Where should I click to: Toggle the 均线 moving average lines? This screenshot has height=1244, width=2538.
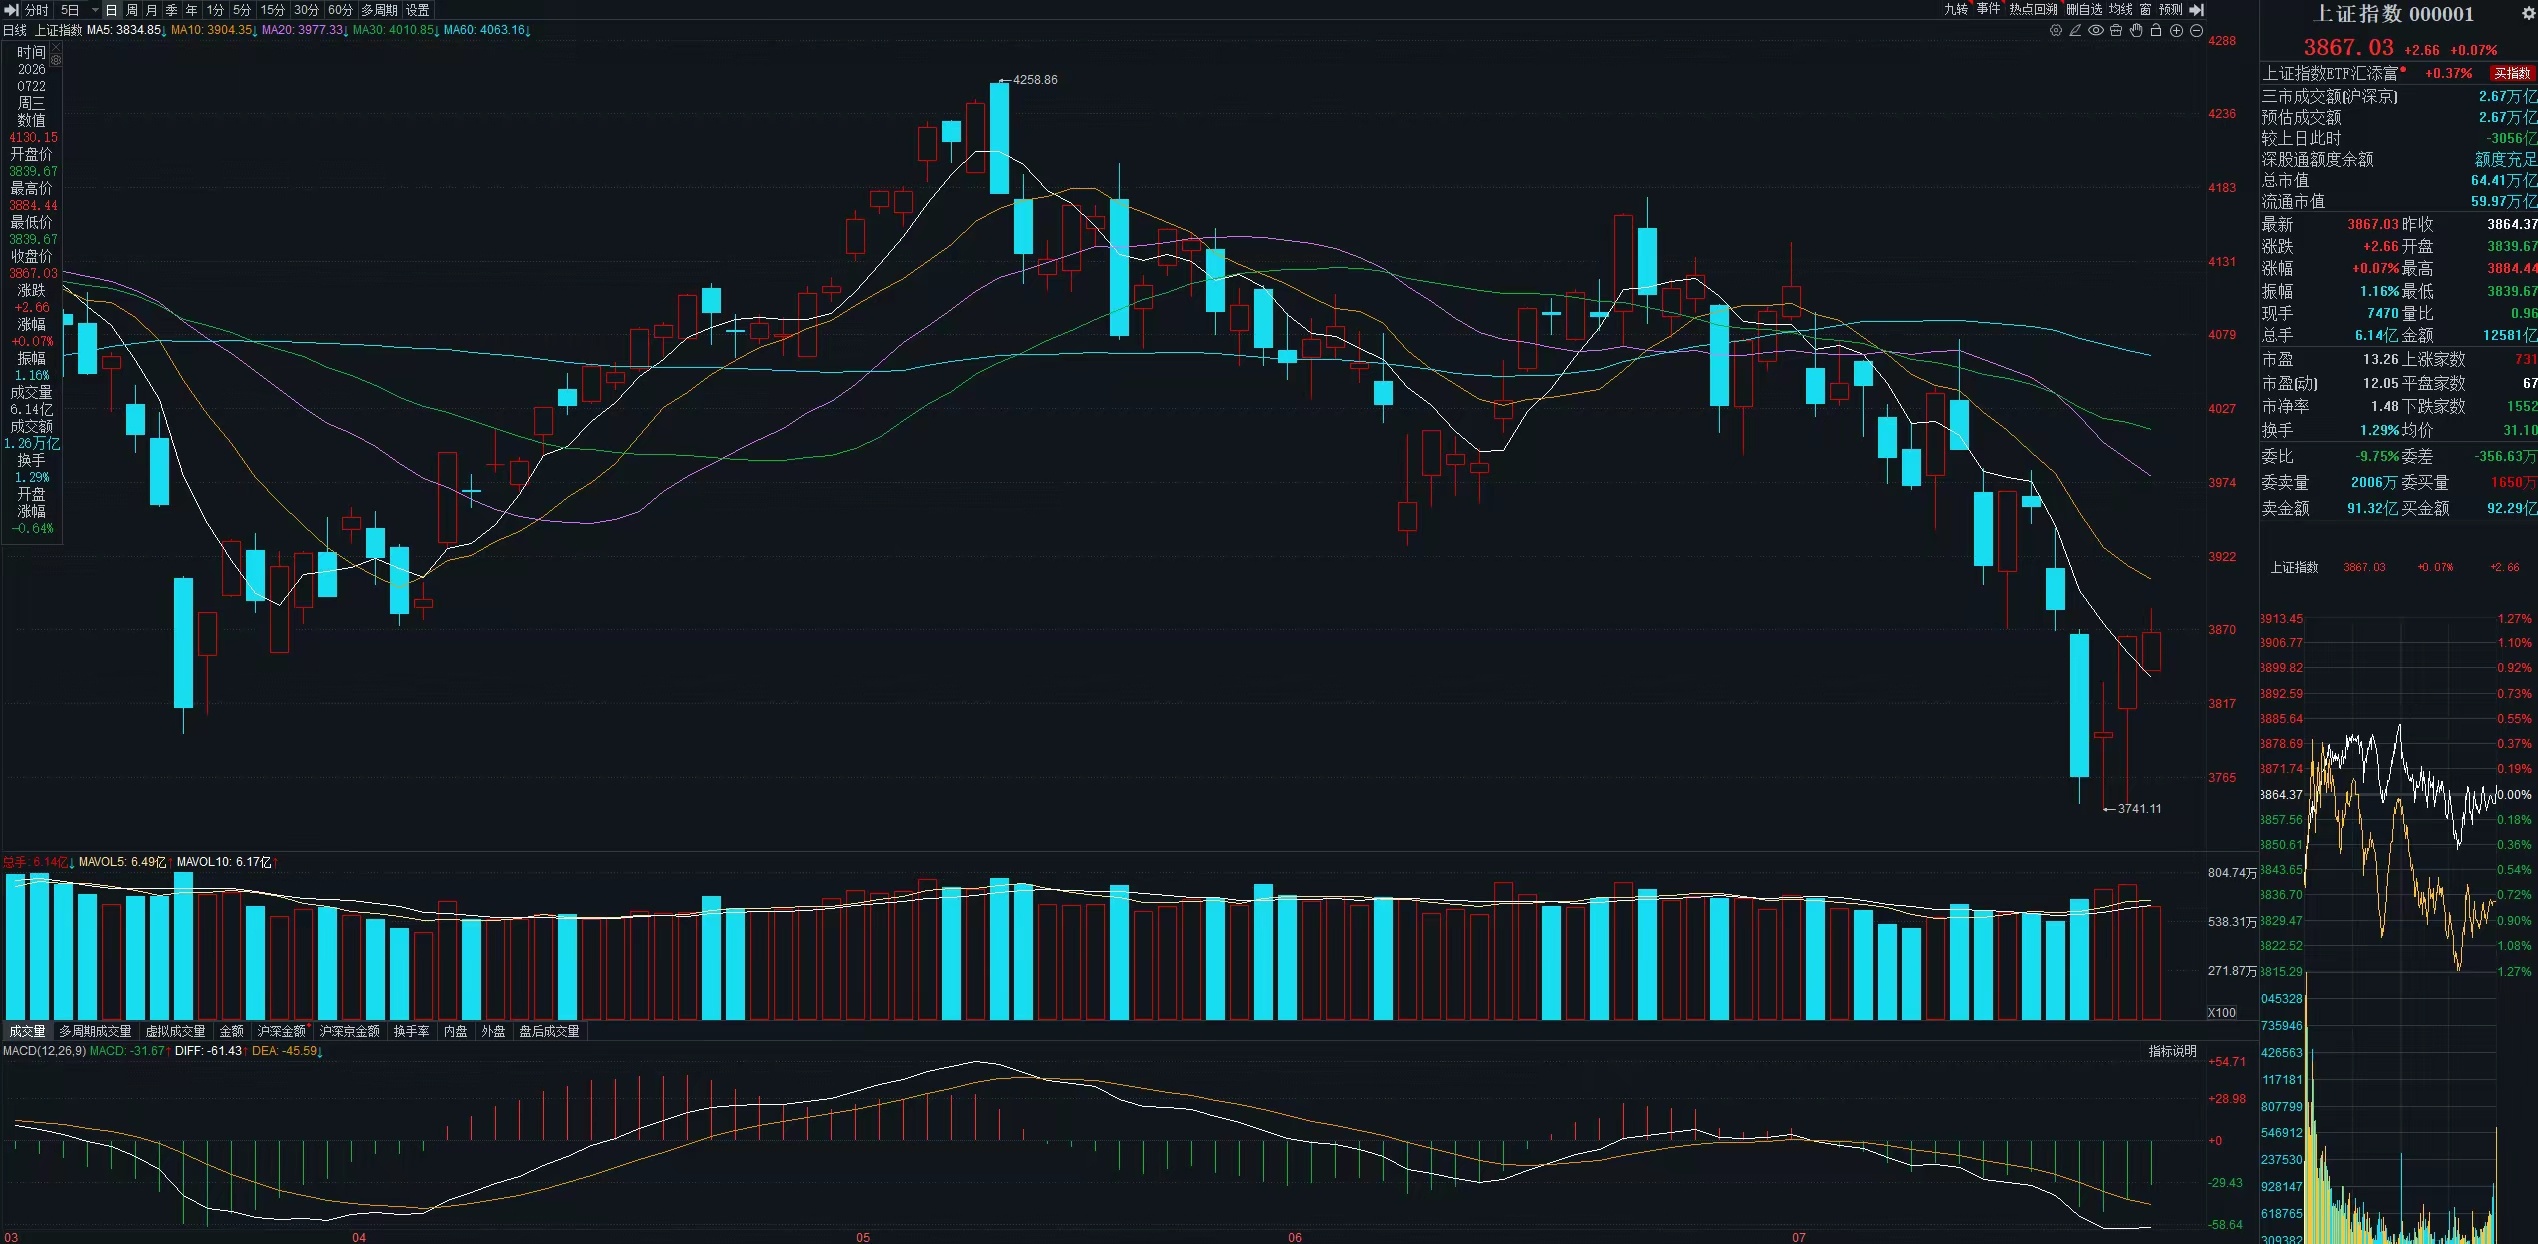tap(2121, 9)
